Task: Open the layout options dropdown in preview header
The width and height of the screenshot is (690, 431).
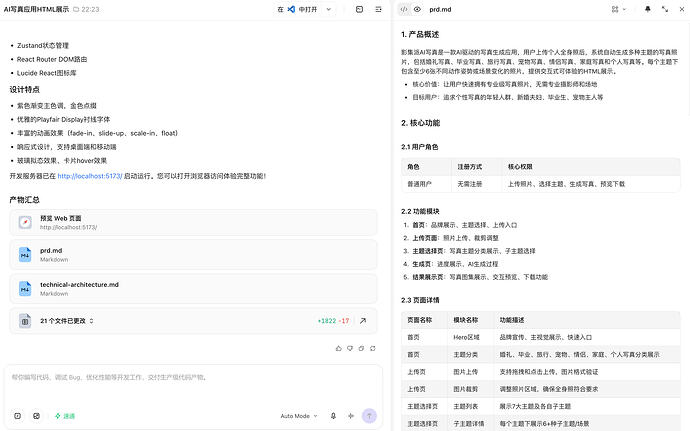Action: coord(618,9)
